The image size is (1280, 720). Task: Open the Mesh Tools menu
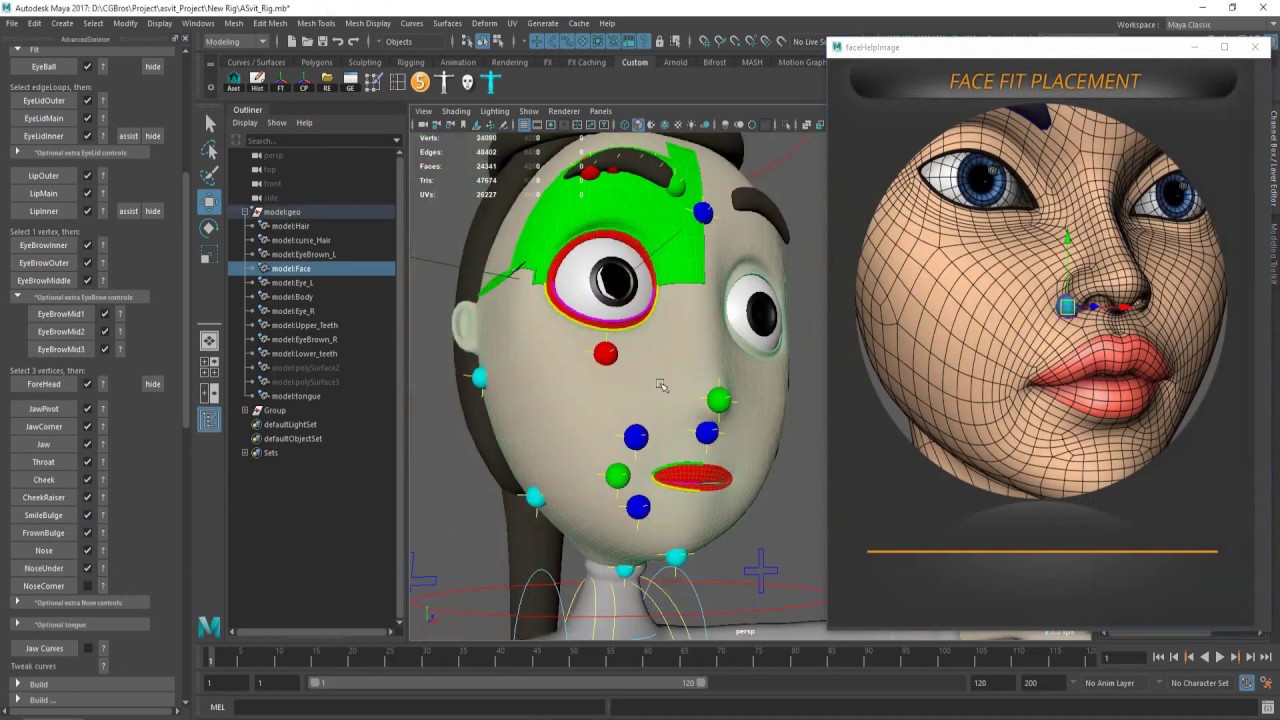tap(316, 23)
